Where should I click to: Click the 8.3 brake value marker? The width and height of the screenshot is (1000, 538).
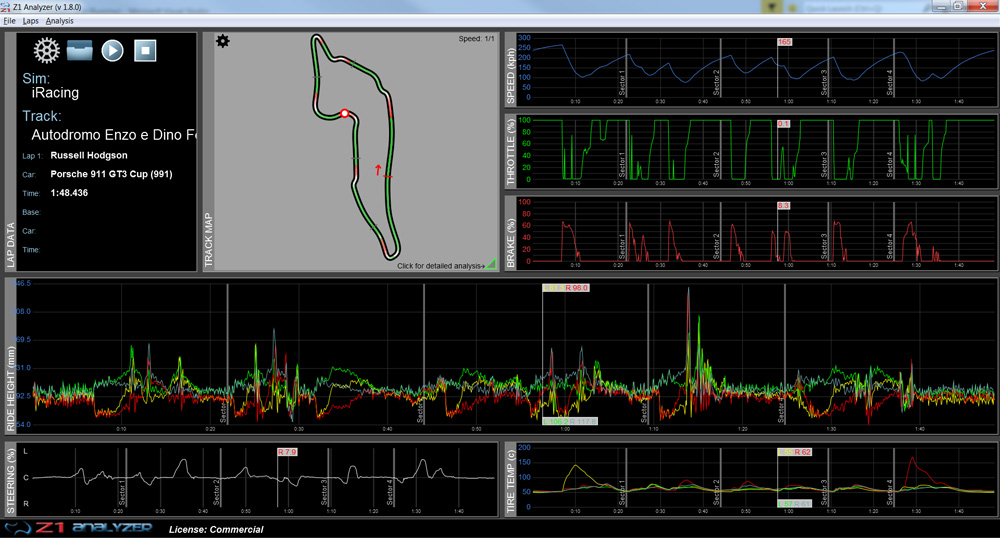coord(784,206)
